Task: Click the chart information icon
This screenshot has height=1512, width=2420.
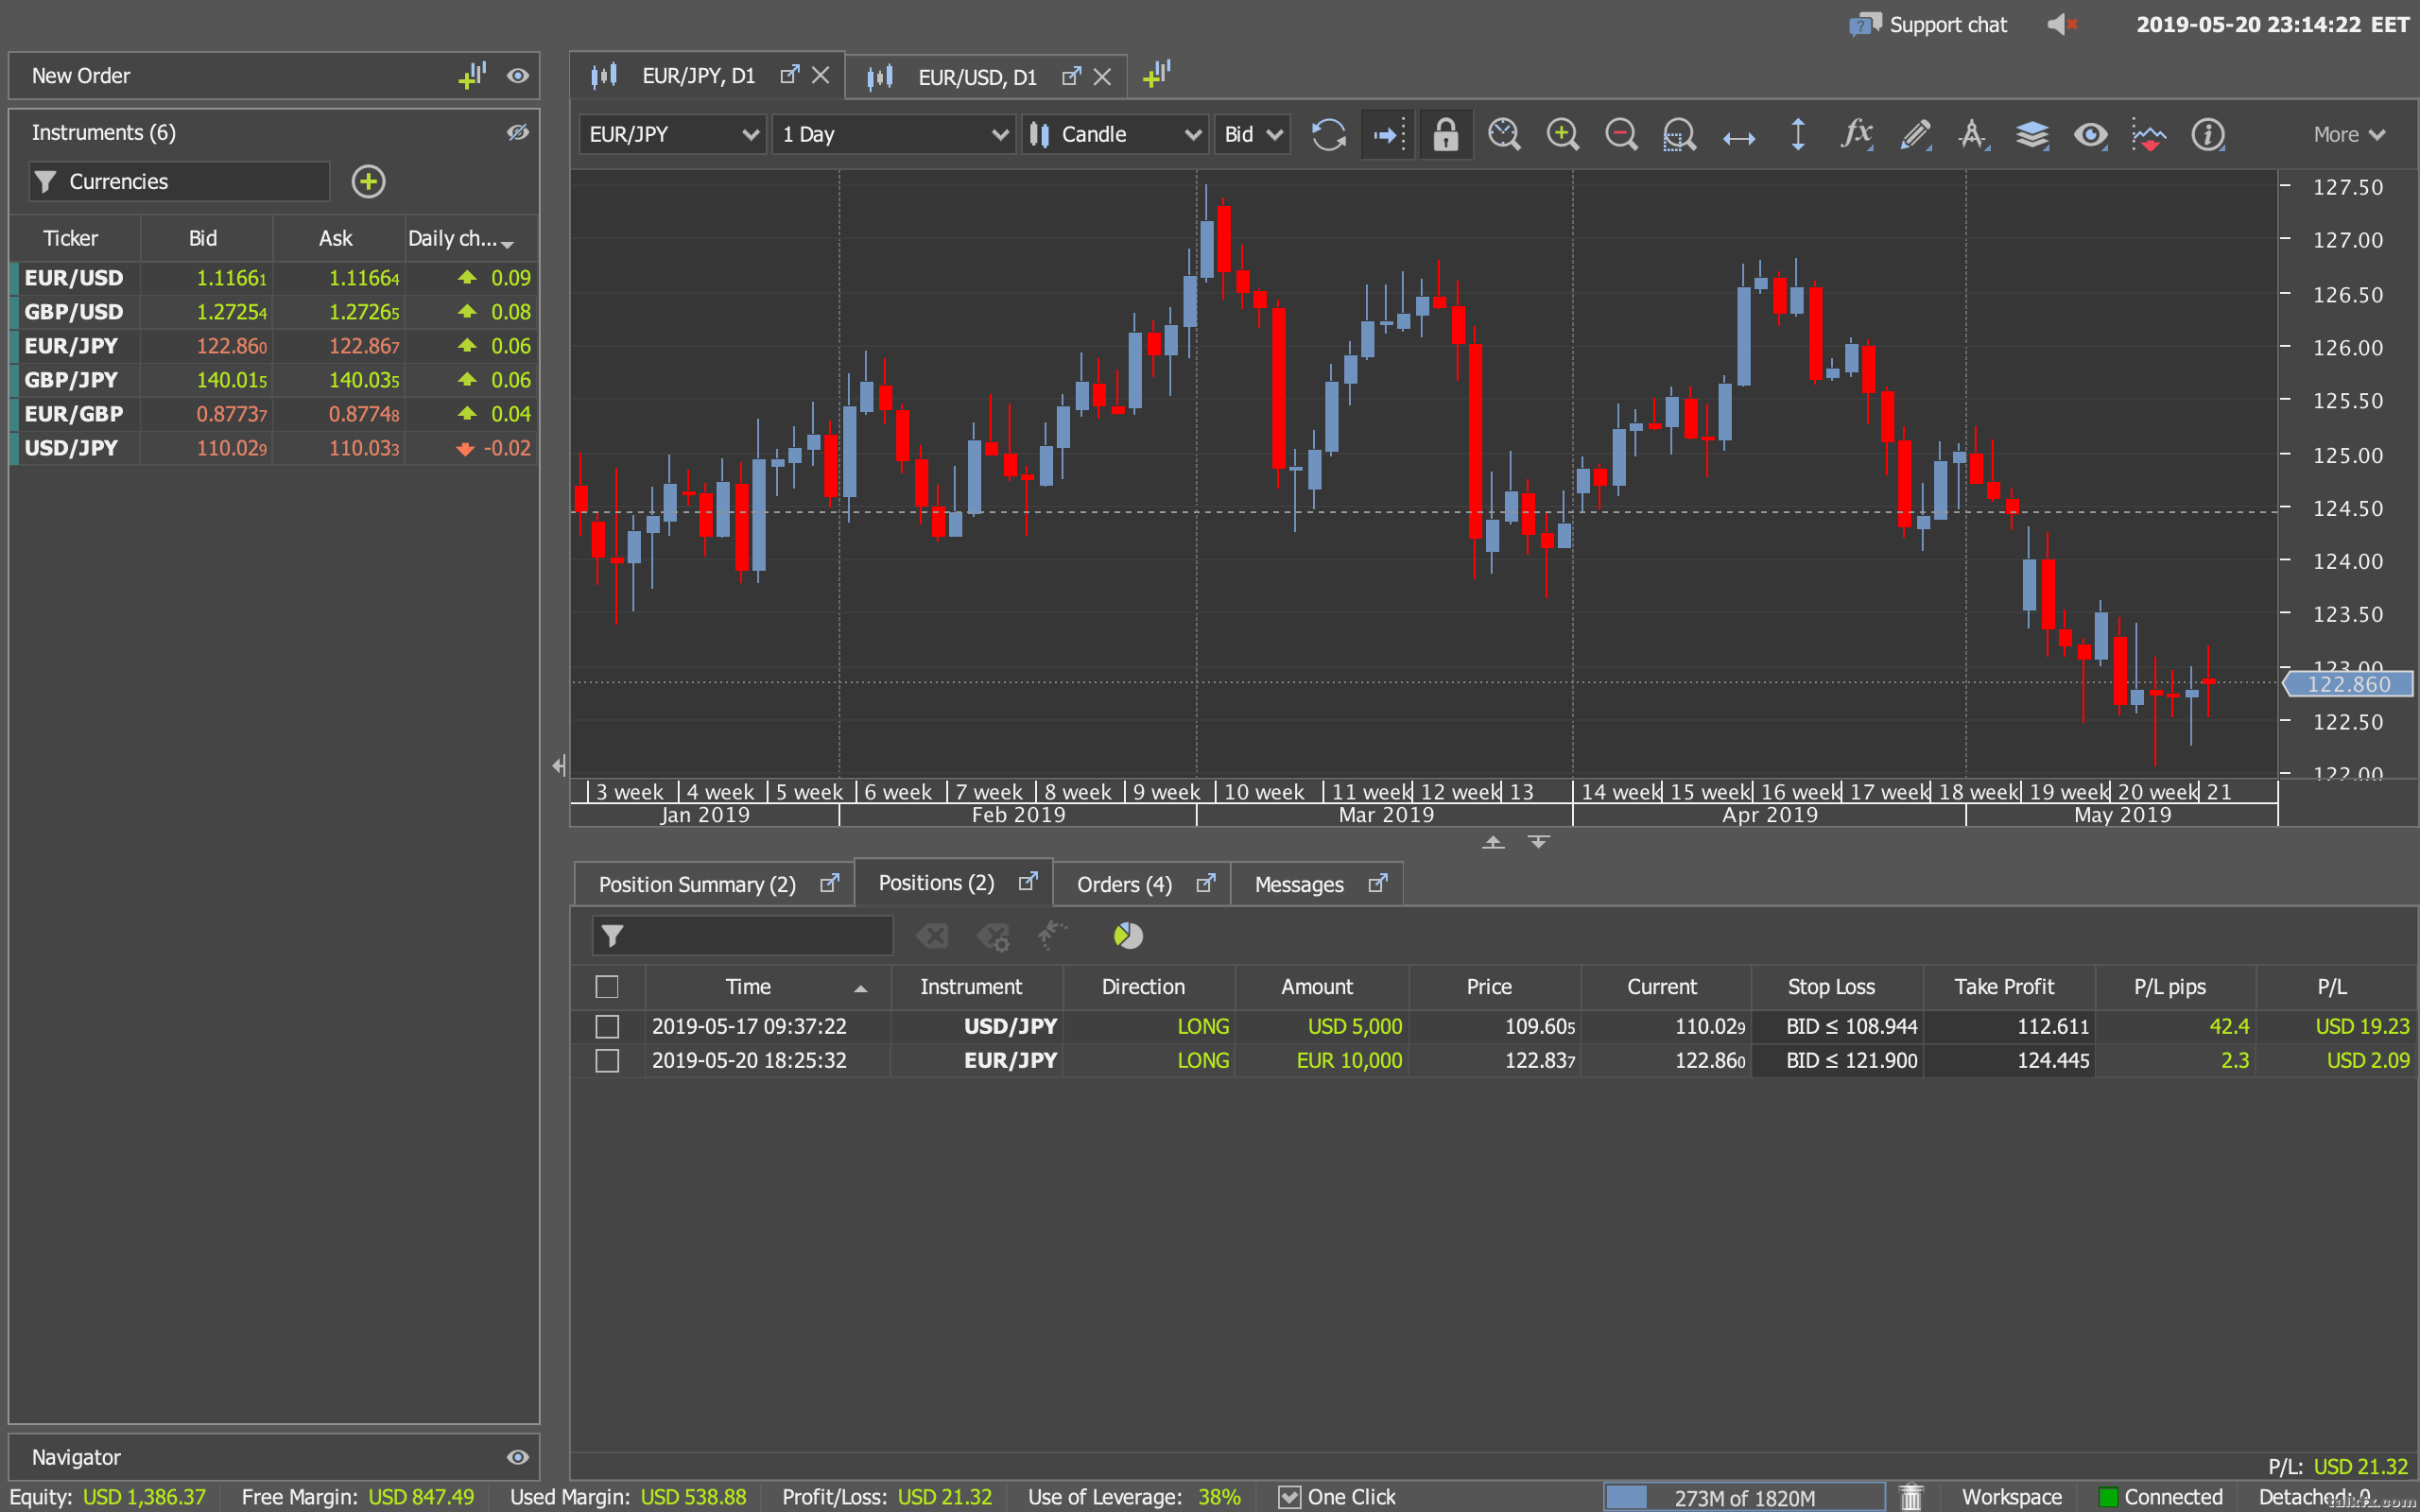Action: click(x=2207, y=134)
